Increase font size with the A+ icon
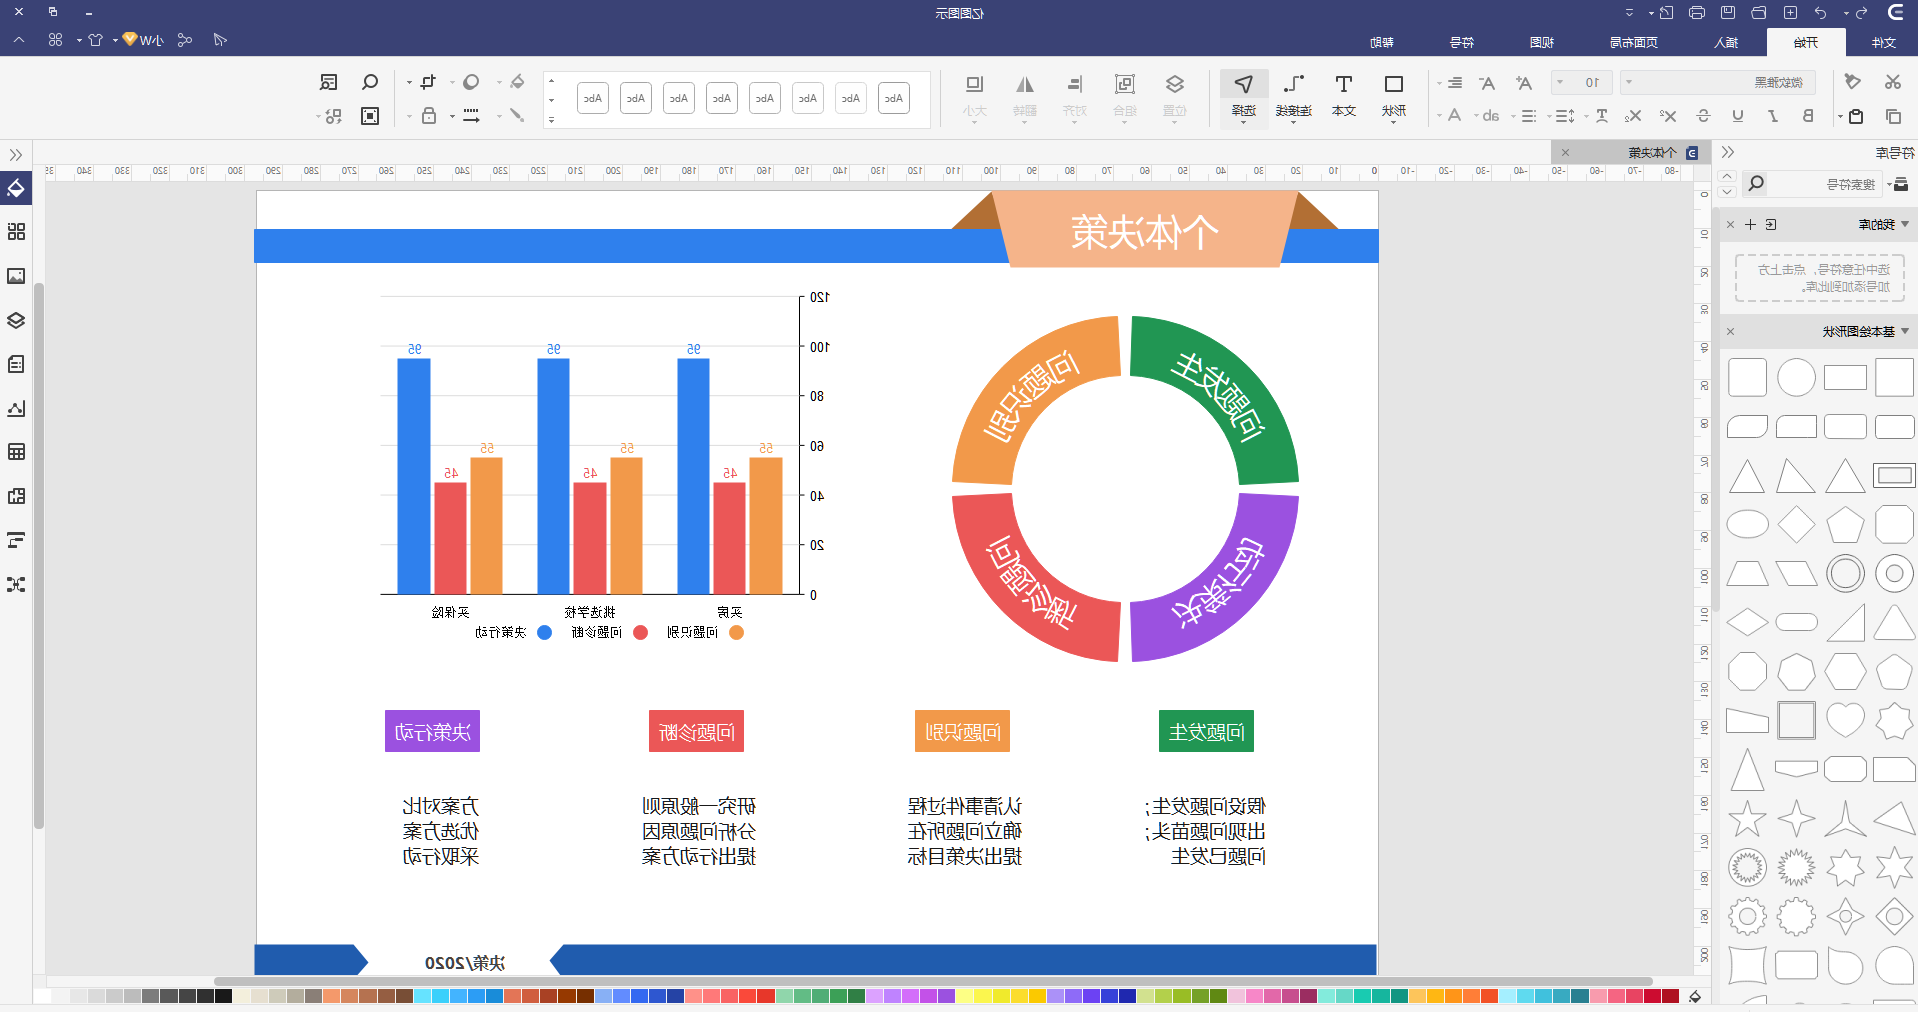The width and height of the screenshot is (1918, 1012). 1523,83
